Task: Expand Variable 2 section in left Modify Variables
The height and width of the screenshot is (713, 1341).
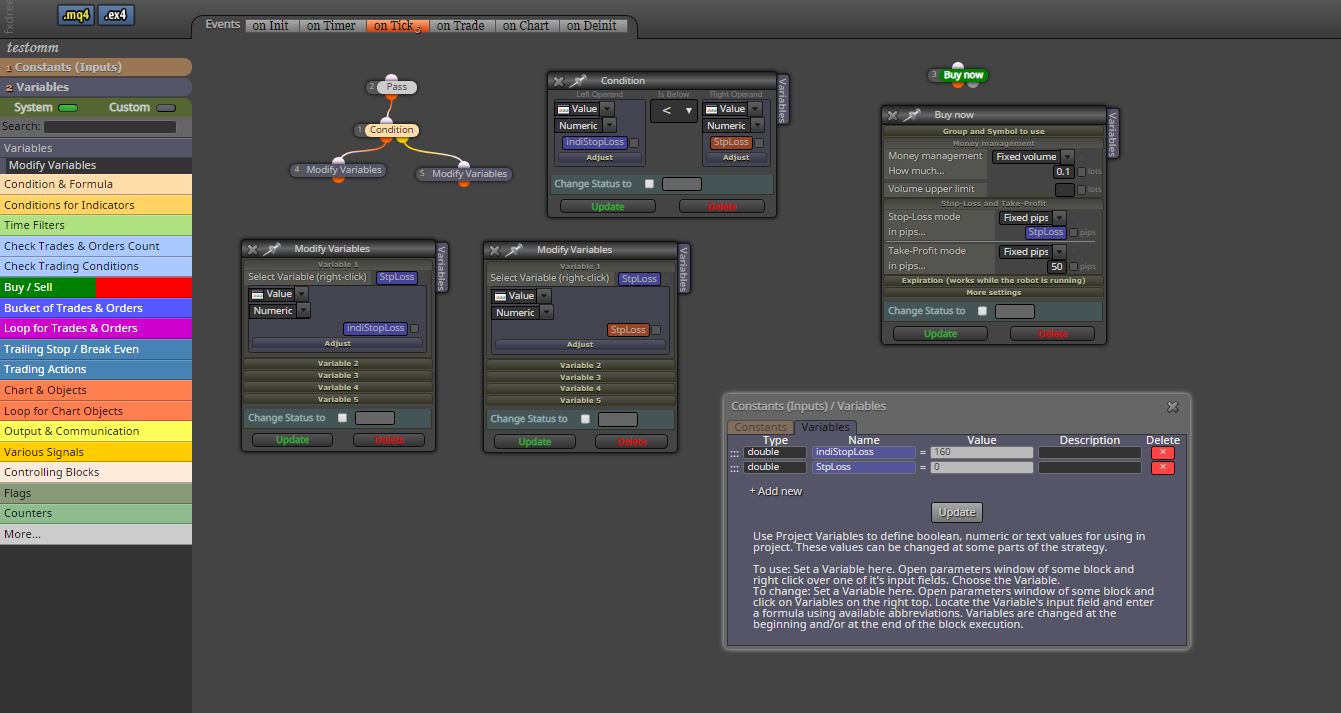Action: [x=338, y=364]
